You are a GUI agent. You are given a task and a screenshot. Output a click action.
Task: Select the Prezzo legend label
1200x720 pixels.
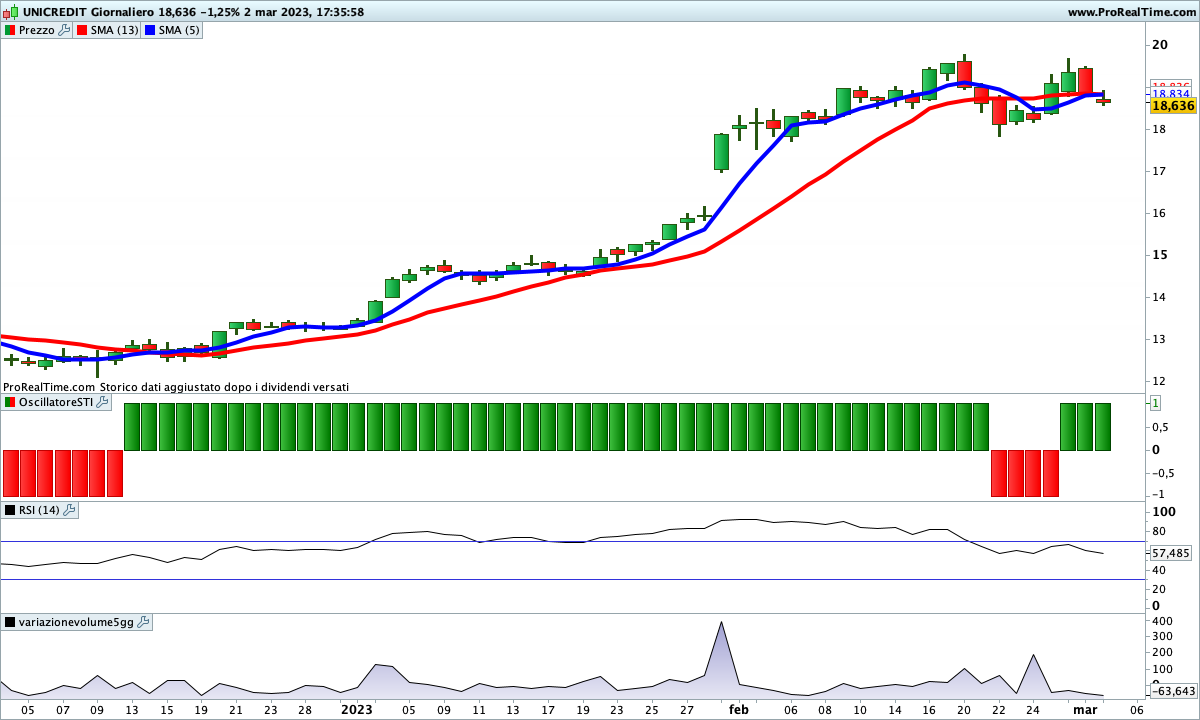pos(37,30)
